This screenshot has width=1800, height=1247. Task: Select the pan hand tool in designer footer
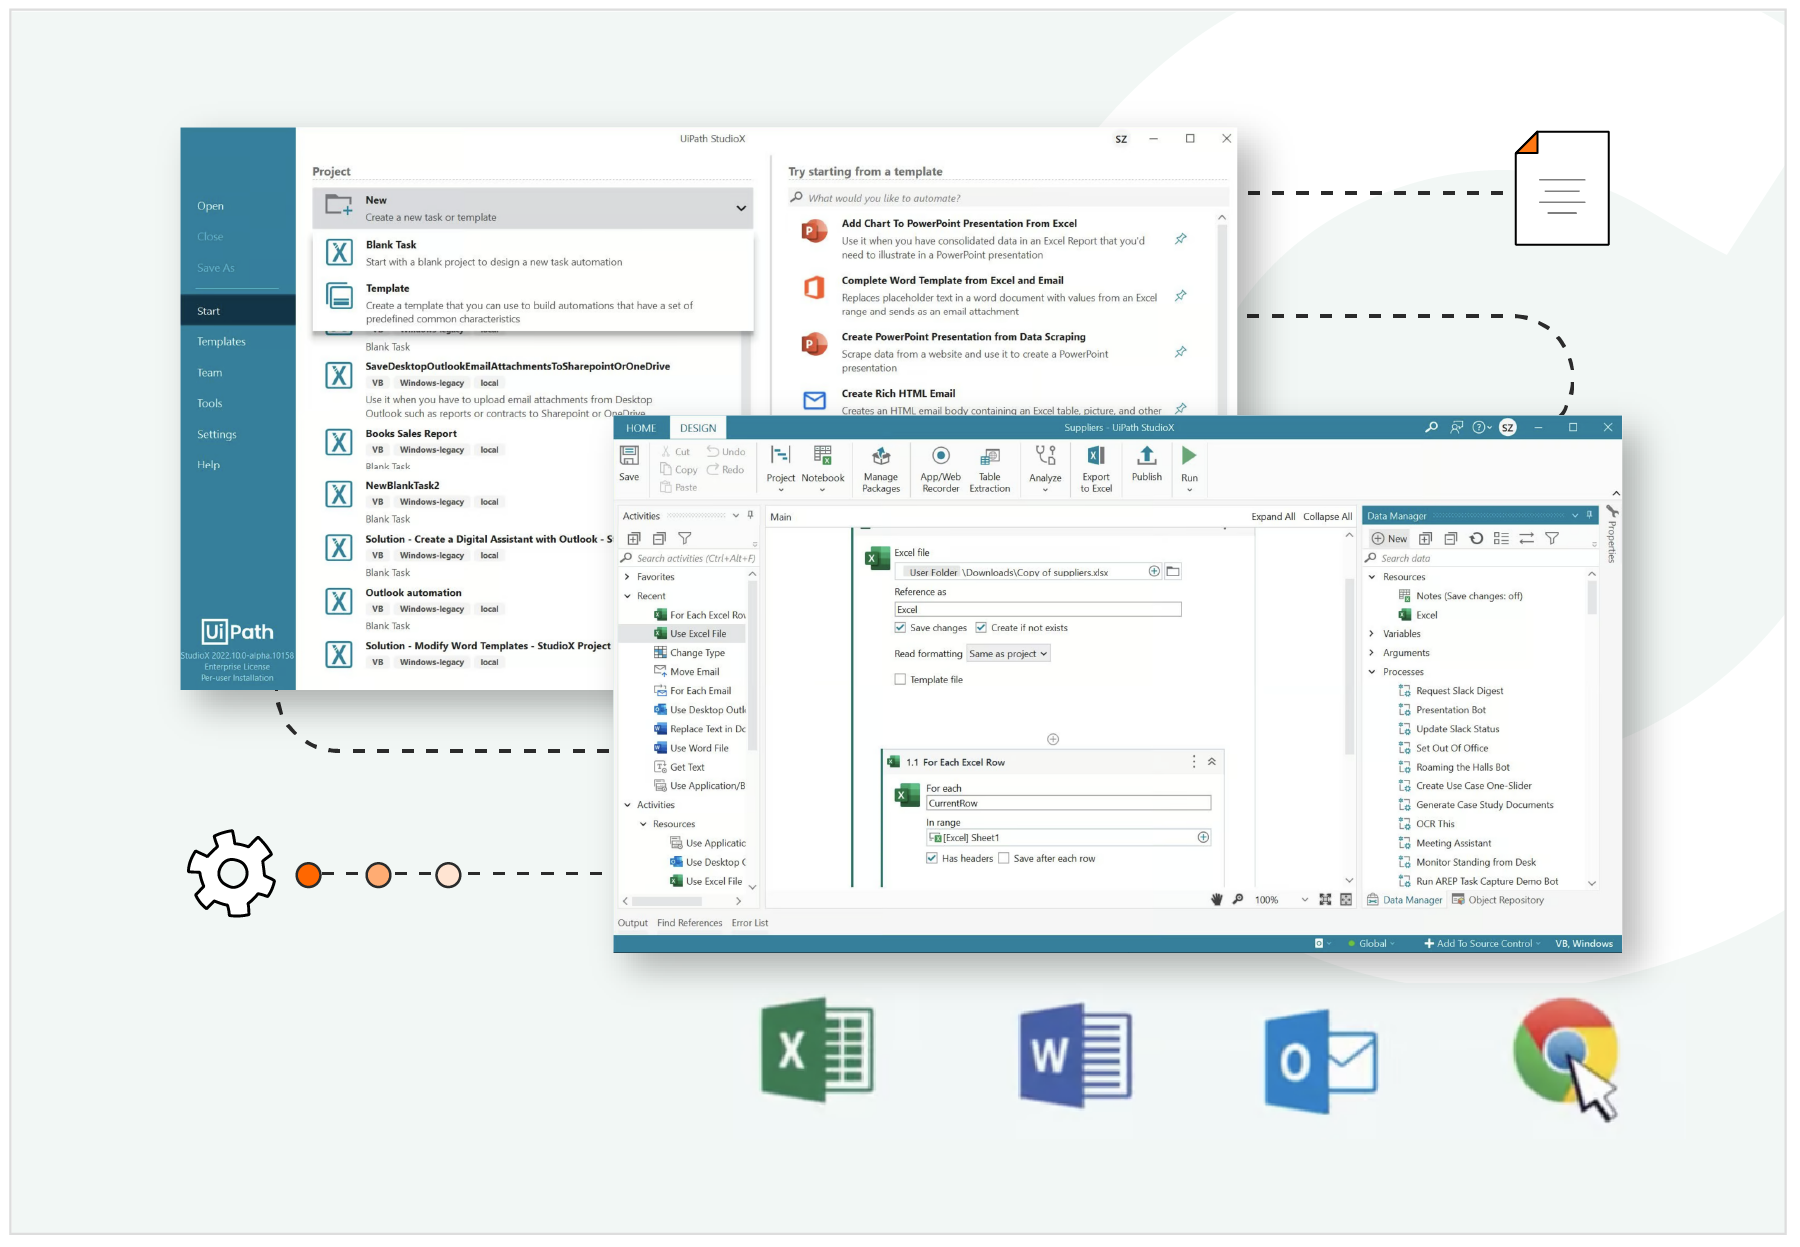(x=1217, y=899)
